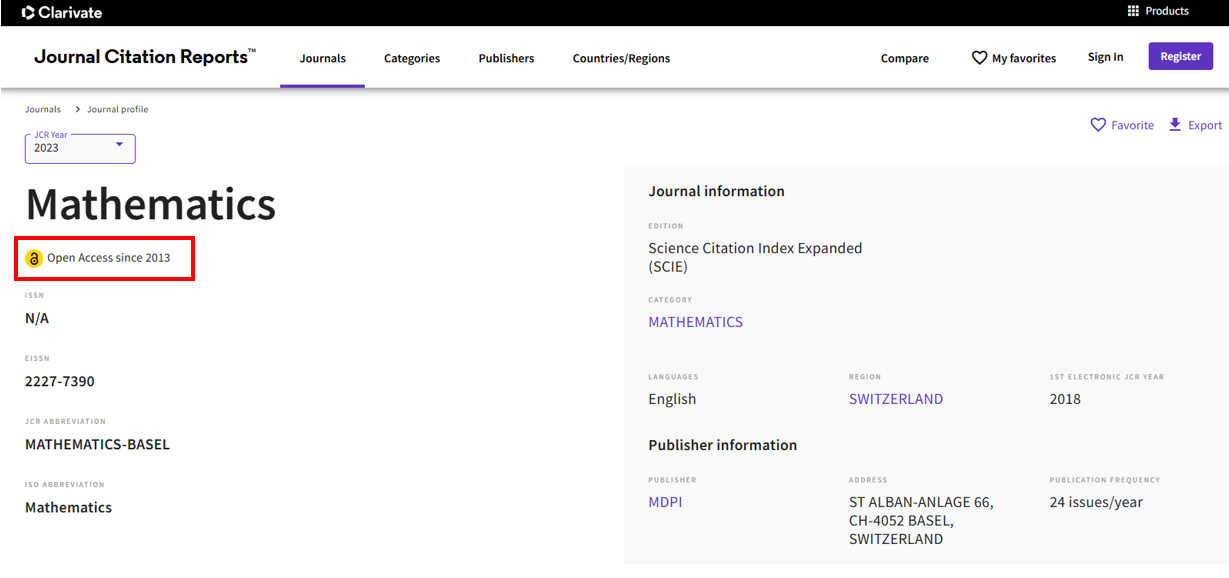The width and height of the screenshot is (1229, 578).
Task: Expand JCR Year dropdown arrow
Action: pyautogui.click(x=119, y=145)
